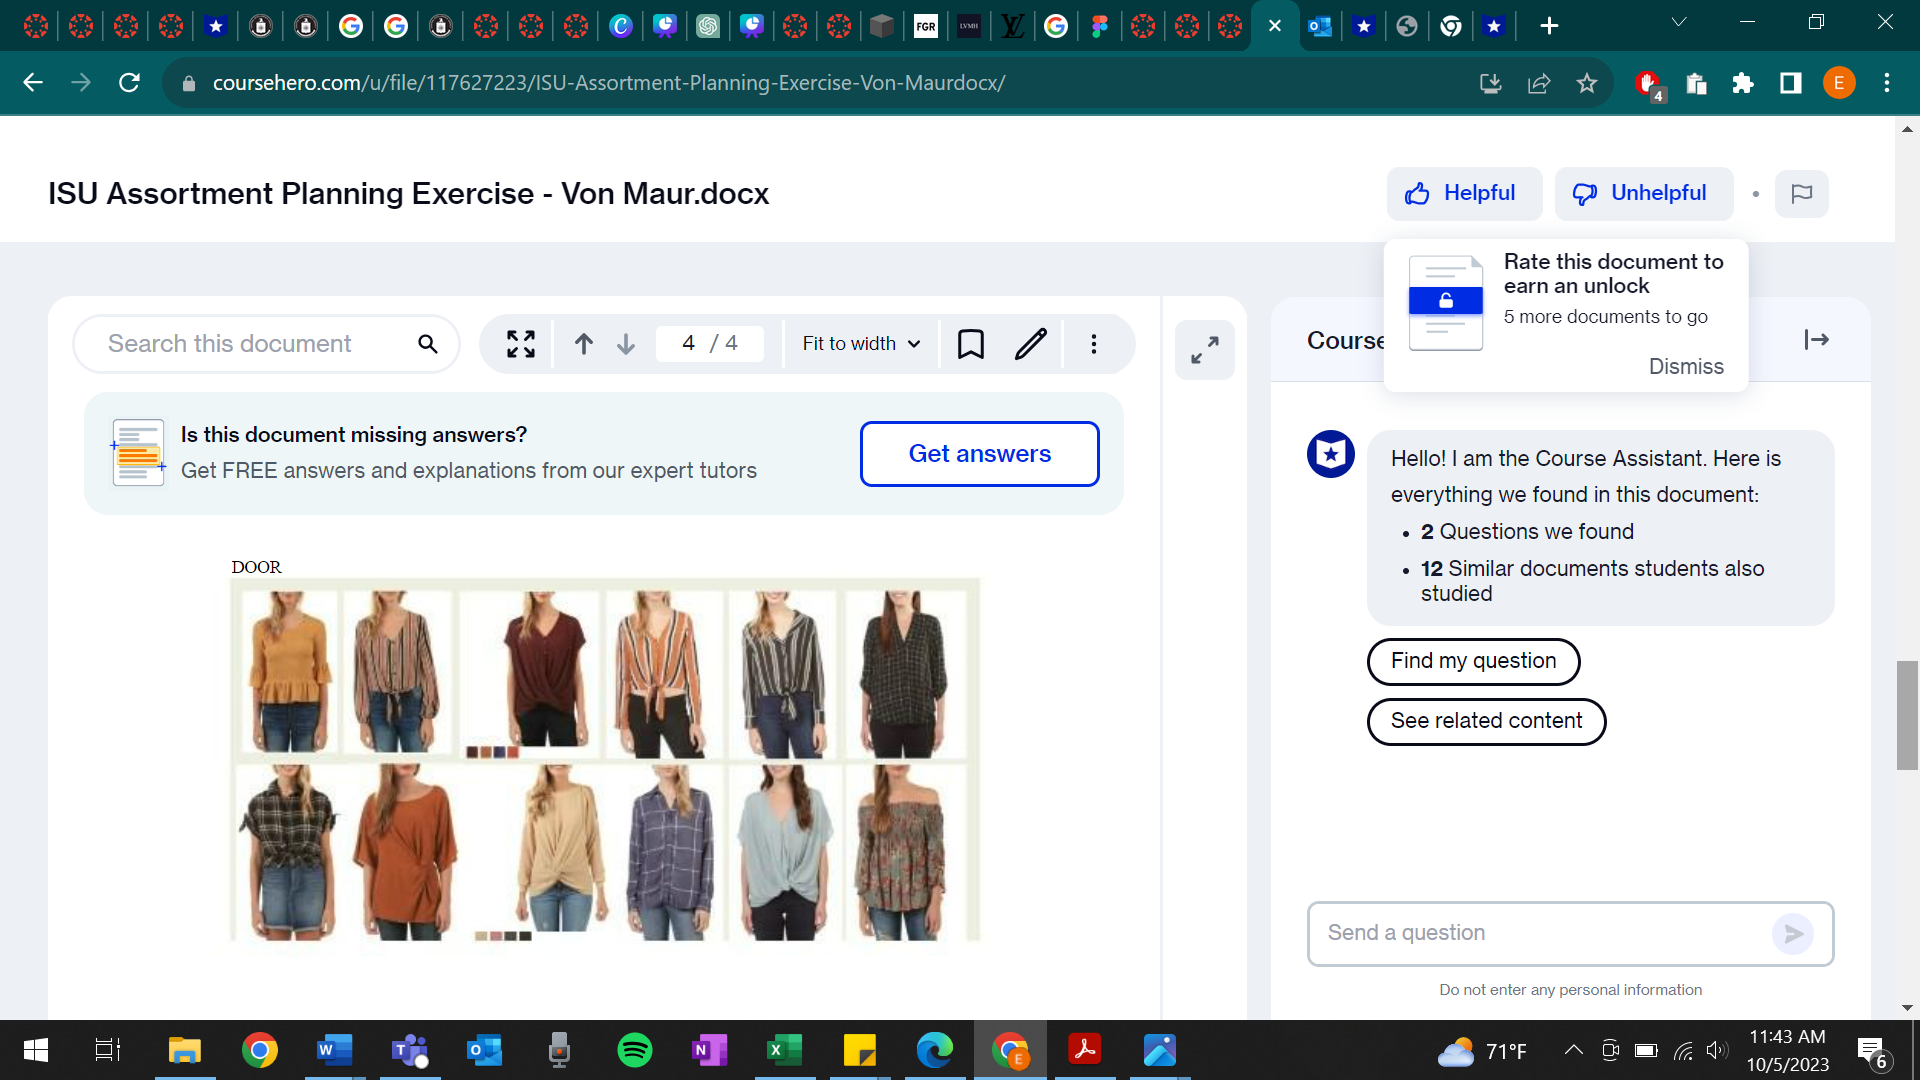Click the Get answers button
The image size is (1920, 1080).
point(979,454)
